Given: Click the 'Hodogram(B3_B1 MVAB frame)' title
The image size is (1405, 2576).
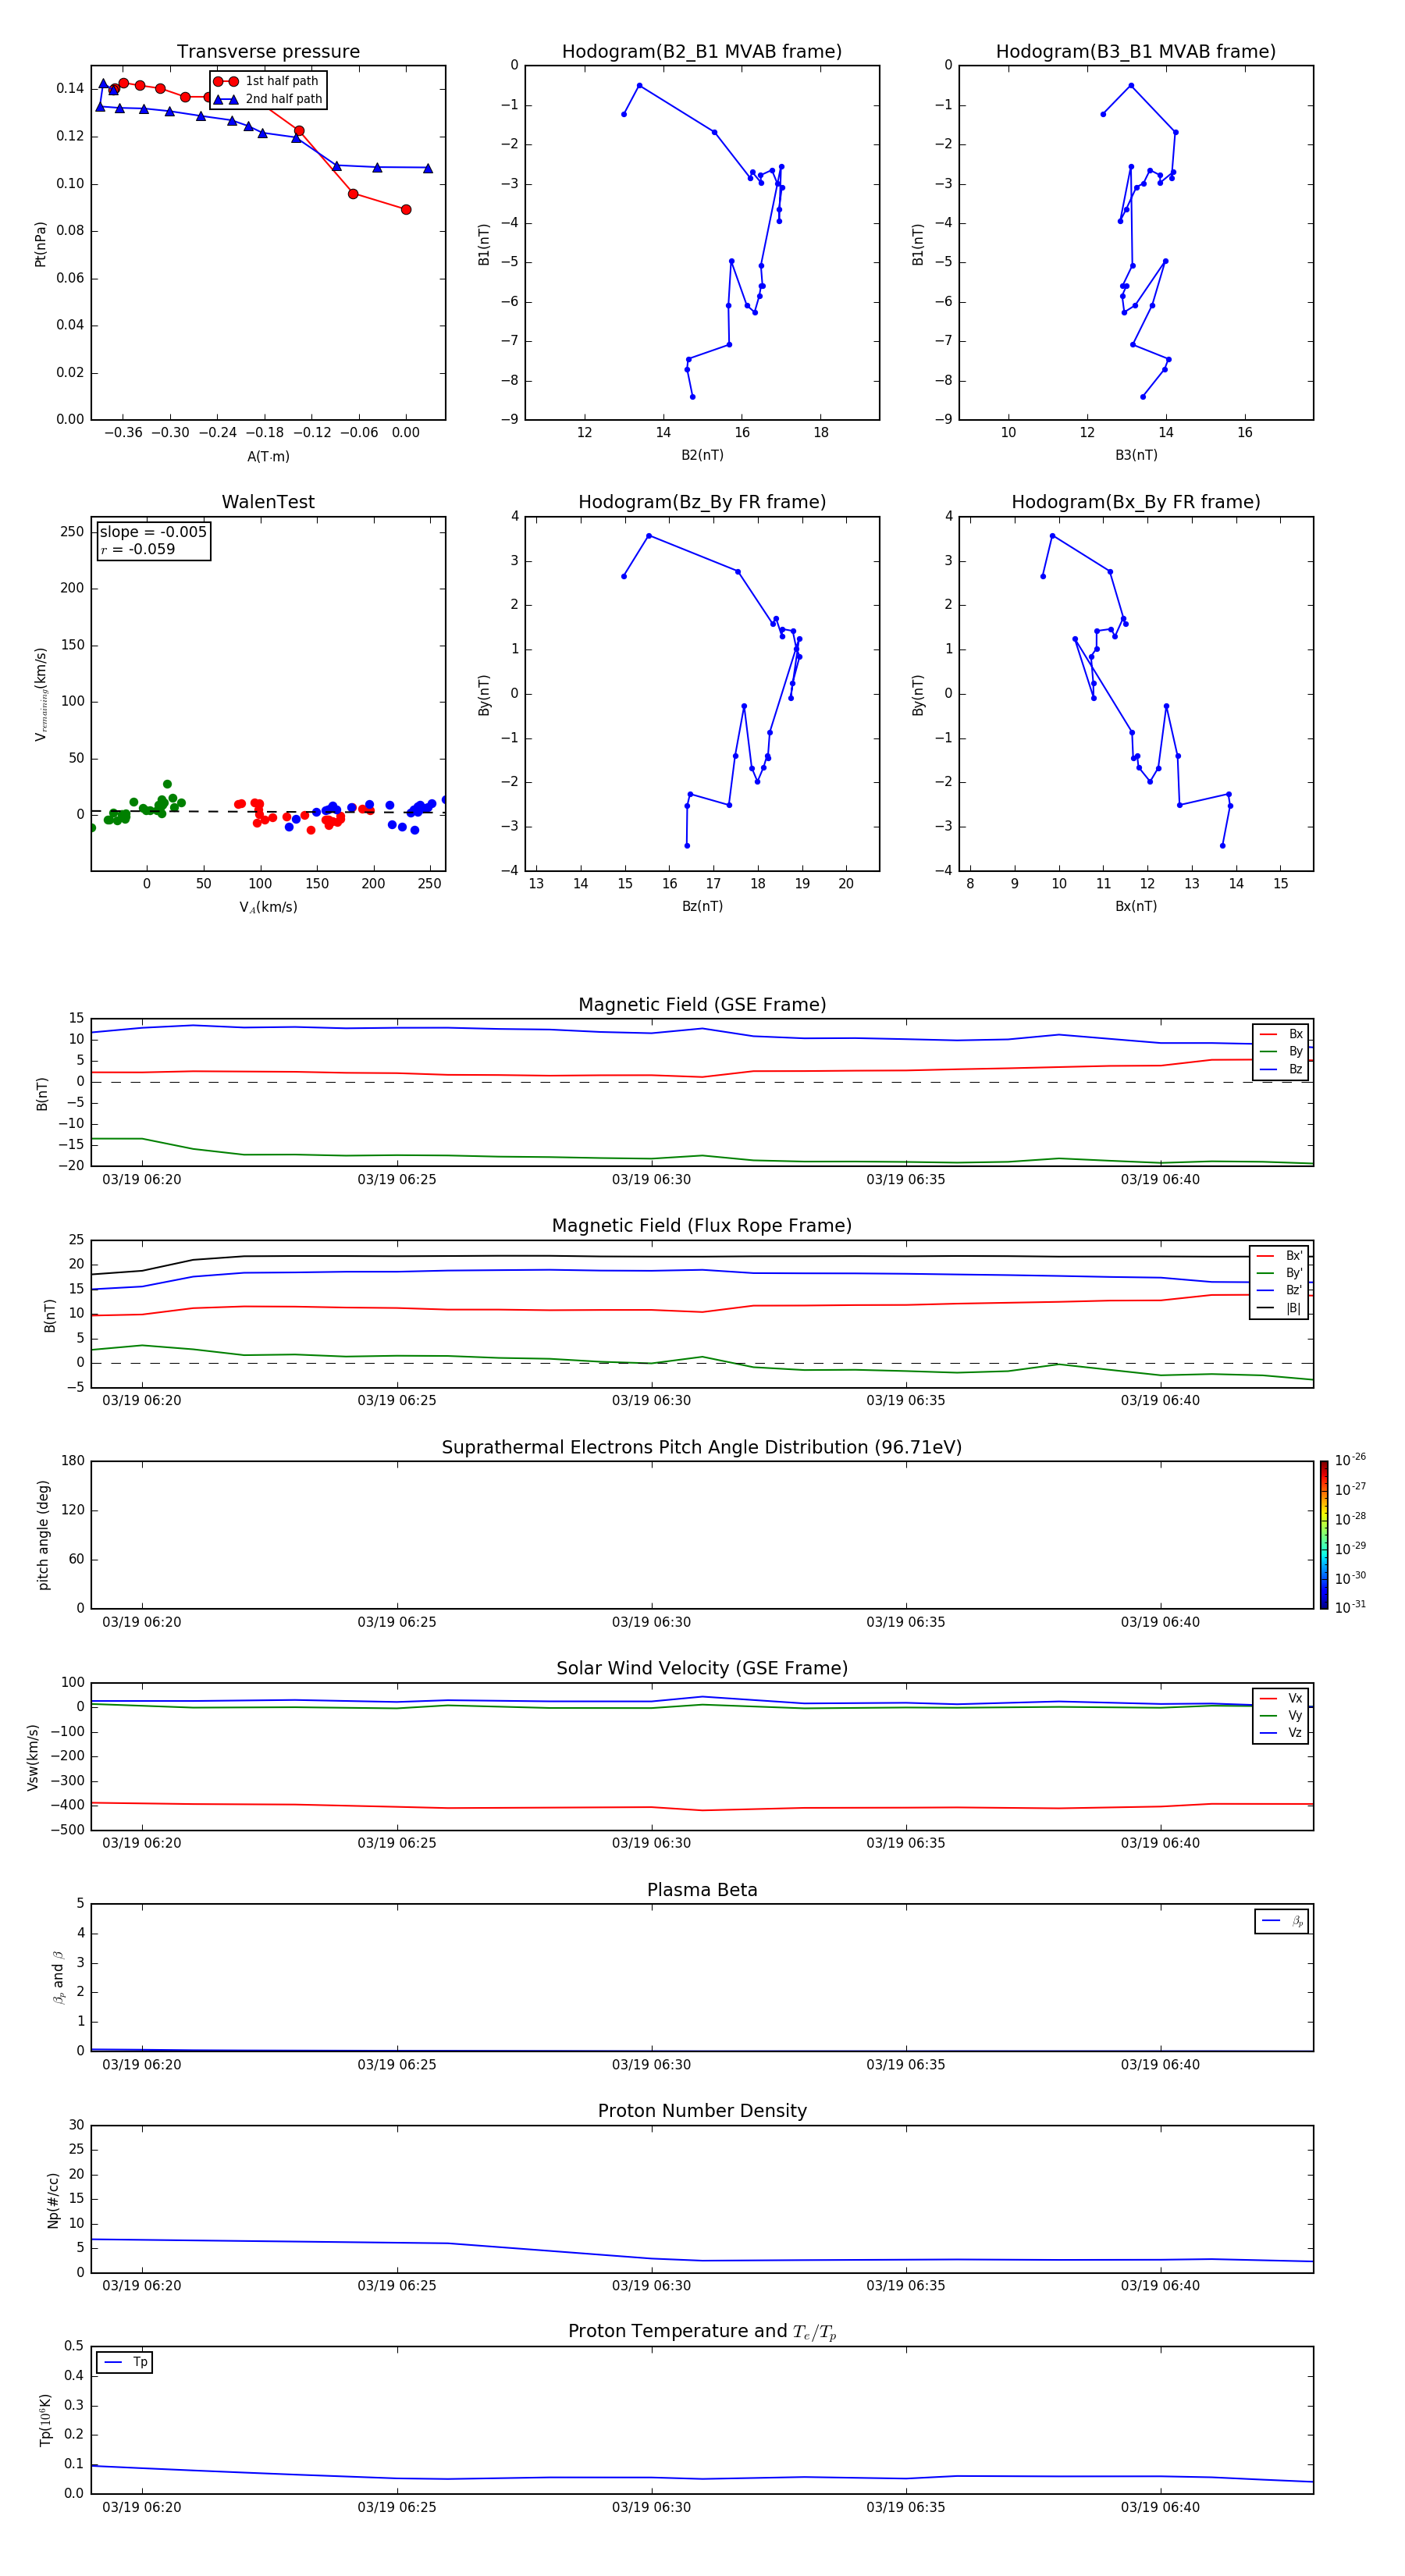Looking at the screenshot, I should [x=1136, y=51].
